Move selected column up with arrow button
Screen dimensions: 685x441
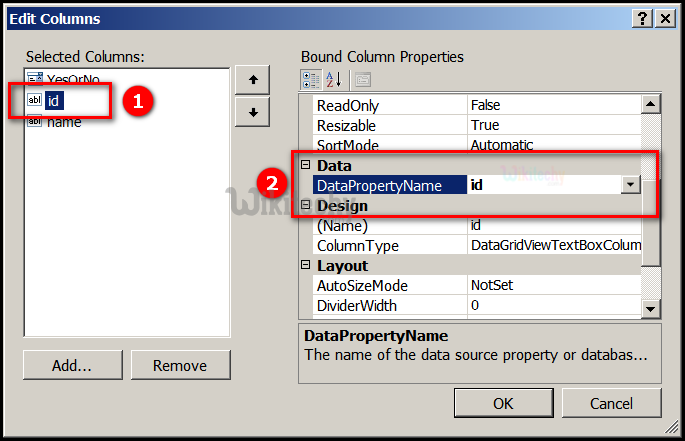(253, 80)
